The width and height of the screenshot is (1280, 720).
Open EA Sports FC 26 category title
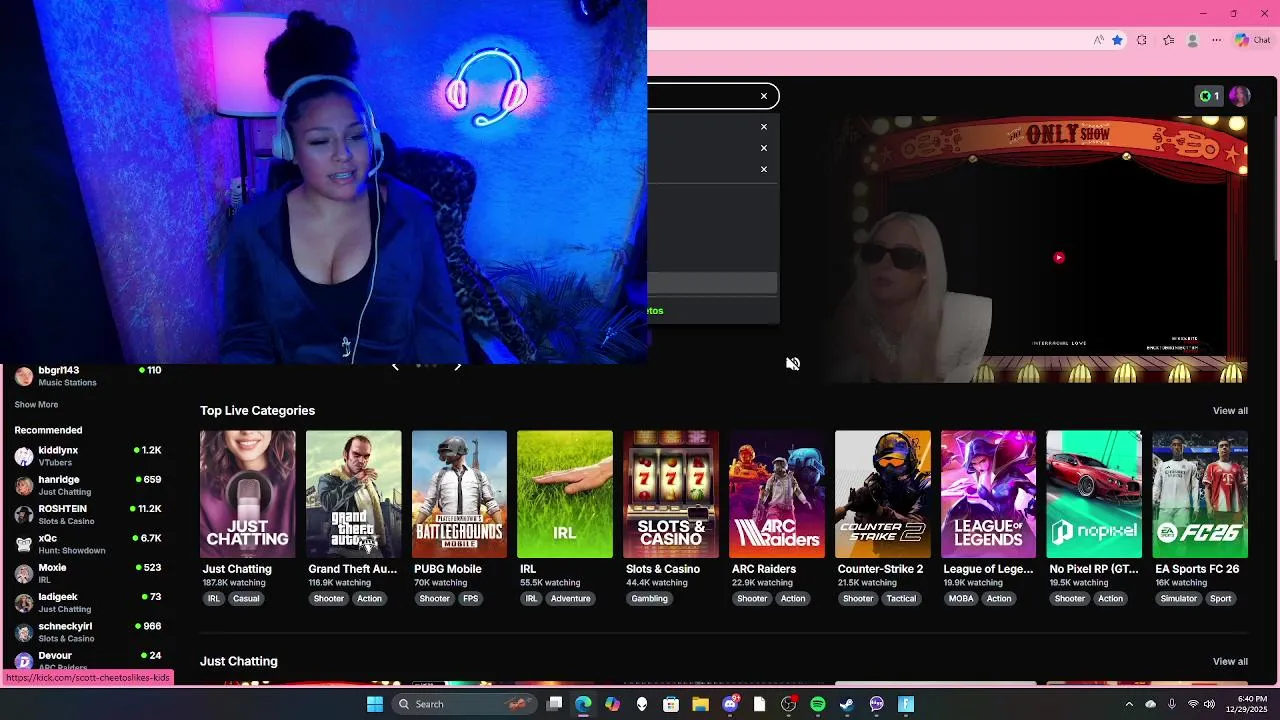pyautogui.click(x=1197, y=569)
